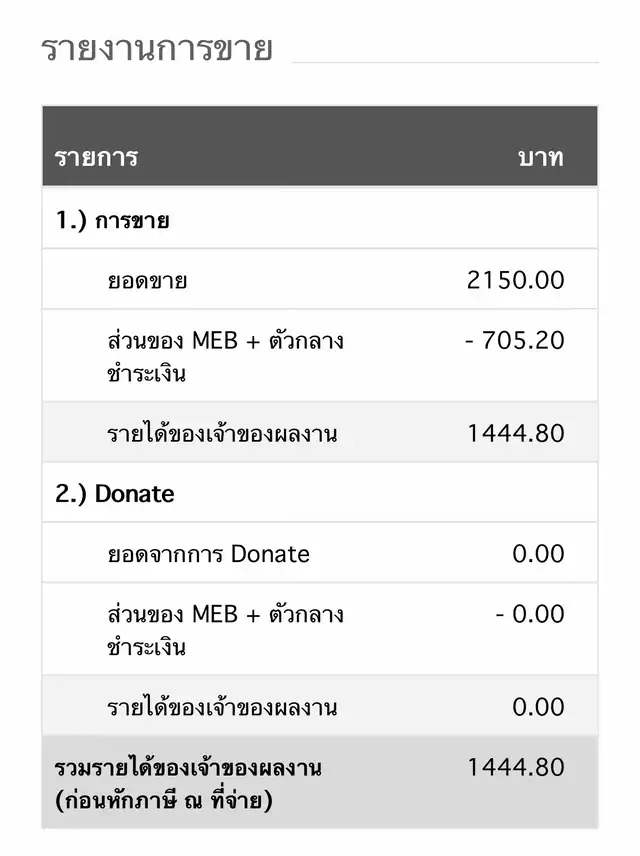The image size is (640, 856).
Task: Select the final 1444.80 total amount
Action: pyautogui.click(x=516, y=767)
